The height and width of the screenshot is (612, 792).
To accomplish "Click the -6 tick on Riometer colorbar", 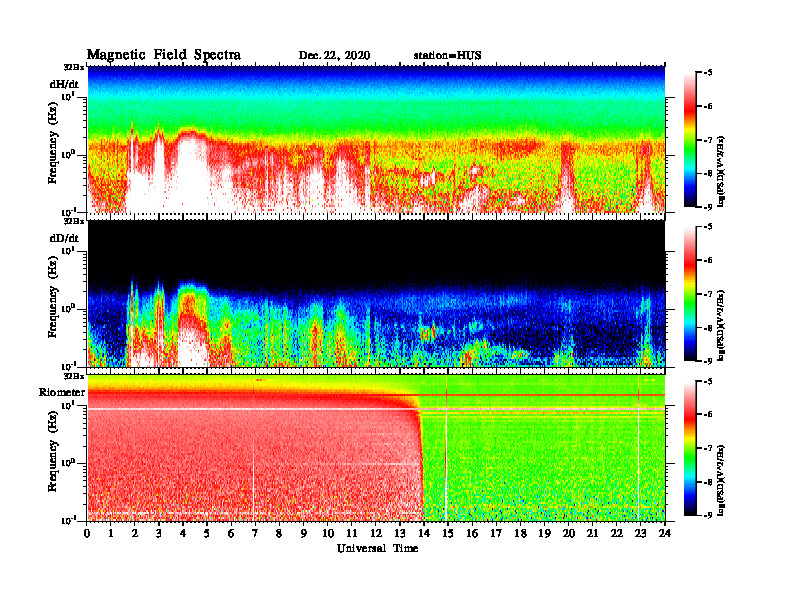I will click(x=708, y=415).
